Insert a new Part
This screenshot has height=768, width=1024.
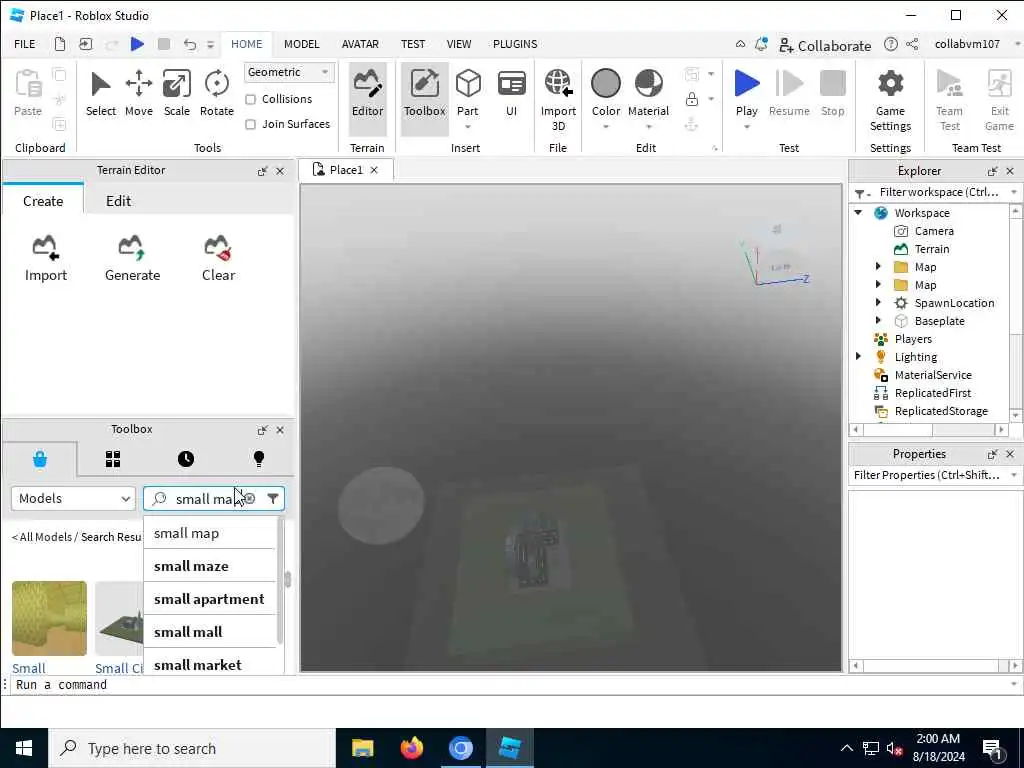point(468,94)
